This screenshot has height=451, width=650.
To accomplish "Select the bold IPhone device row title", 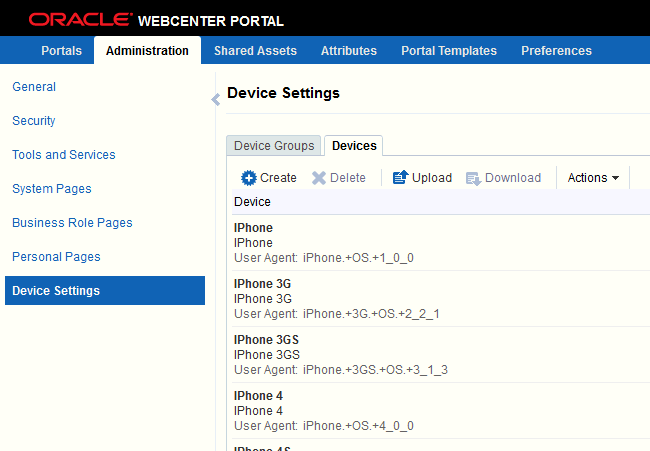I will (253, 228).
